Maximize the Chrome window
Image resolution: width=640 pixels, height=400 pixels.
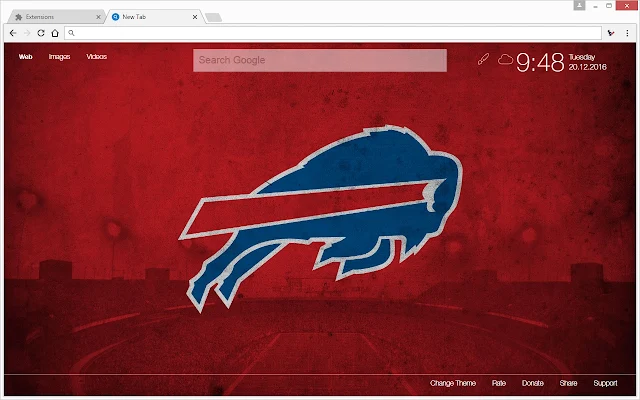pos(609,6)
